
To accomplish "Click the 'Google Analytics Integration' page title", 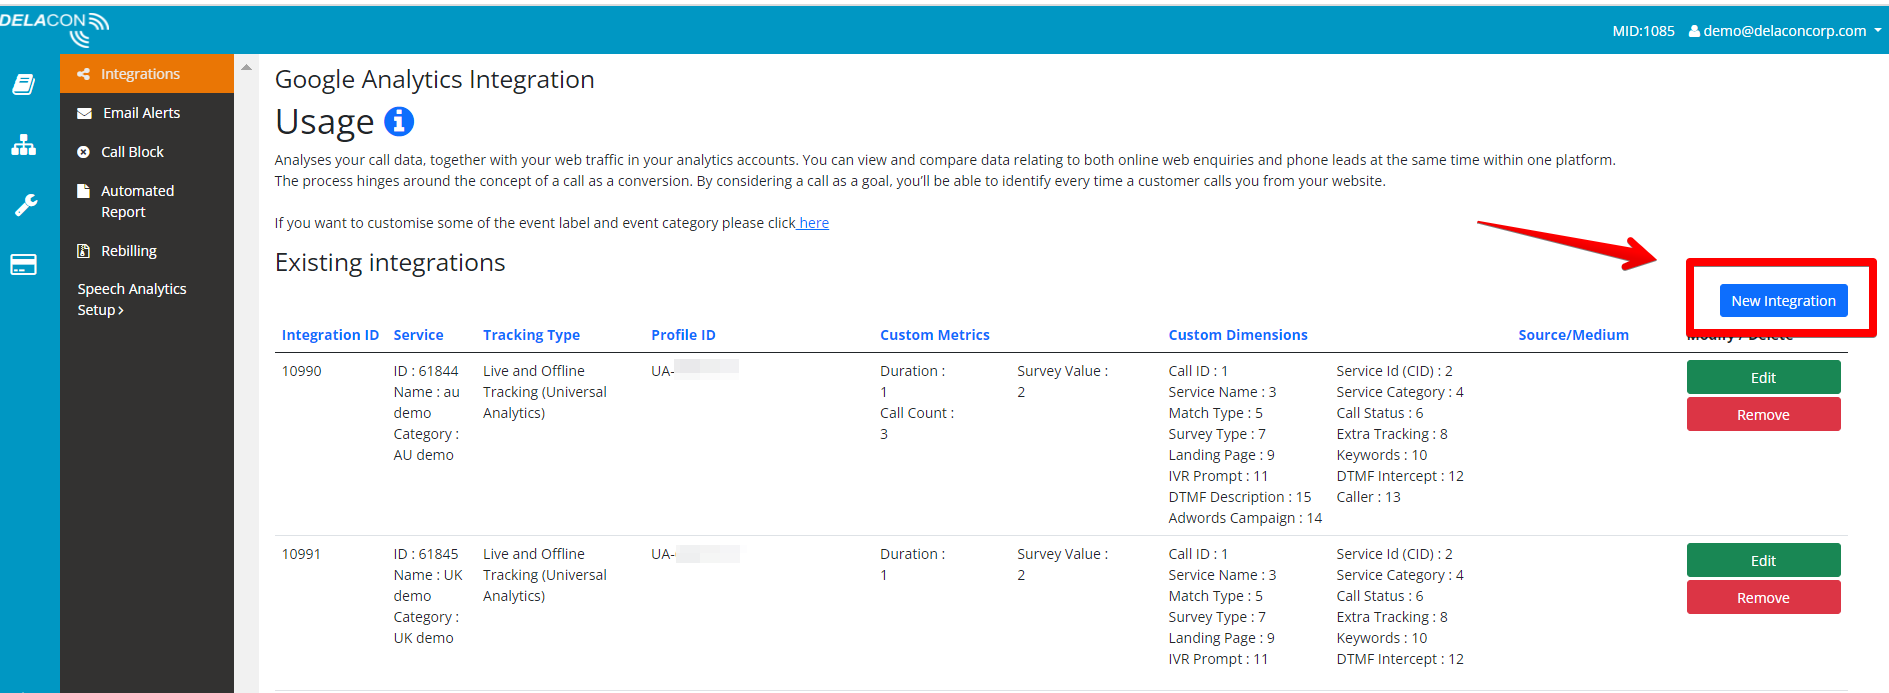I will [x=435, y=79].
